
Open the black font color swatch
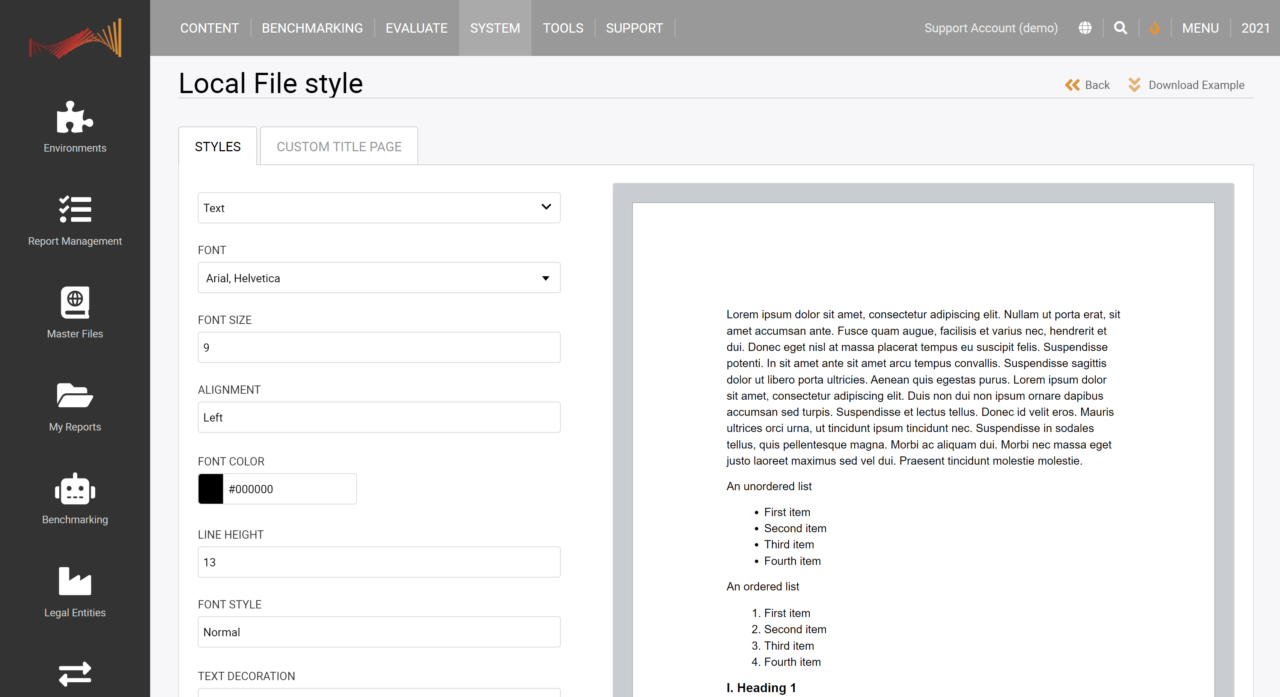tap(210, 488)
